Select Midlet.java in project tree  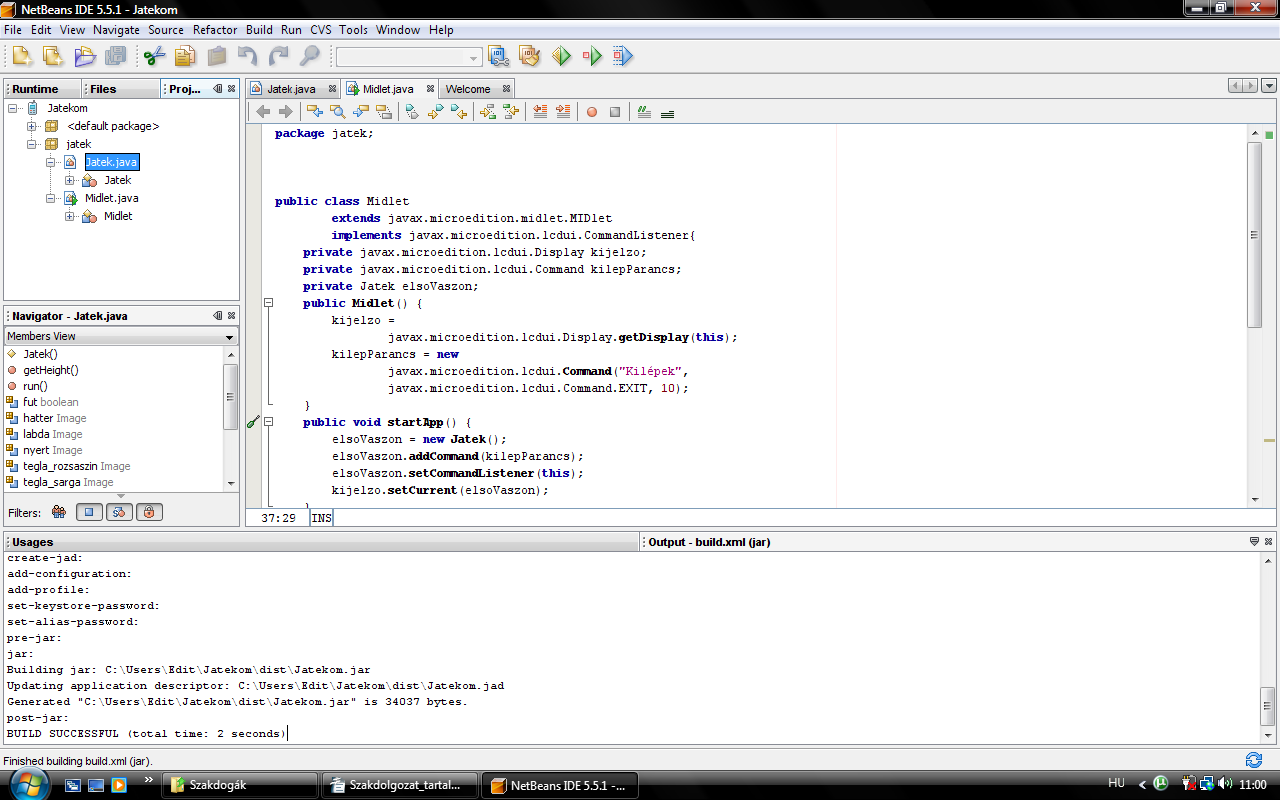pyautogui.click(x=111, y=198)
